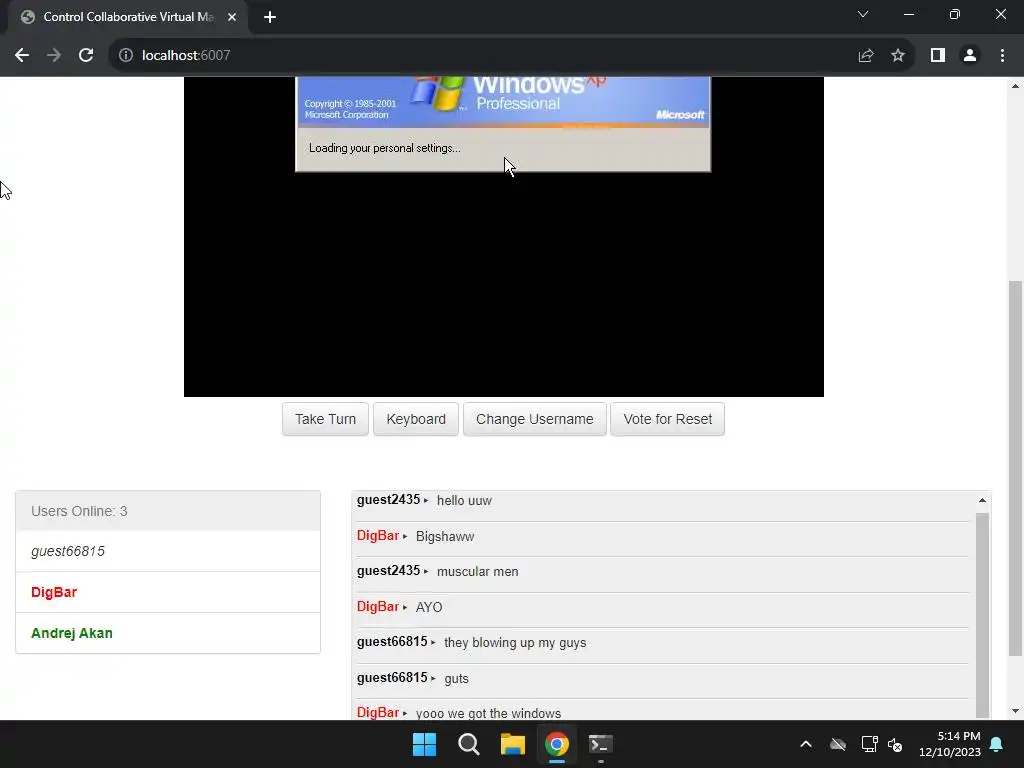The width and height of the screenshot is (1024, 768).
Task: Open Chrome side panel icon
Action: pyautogui.click(x=938, y=56)
